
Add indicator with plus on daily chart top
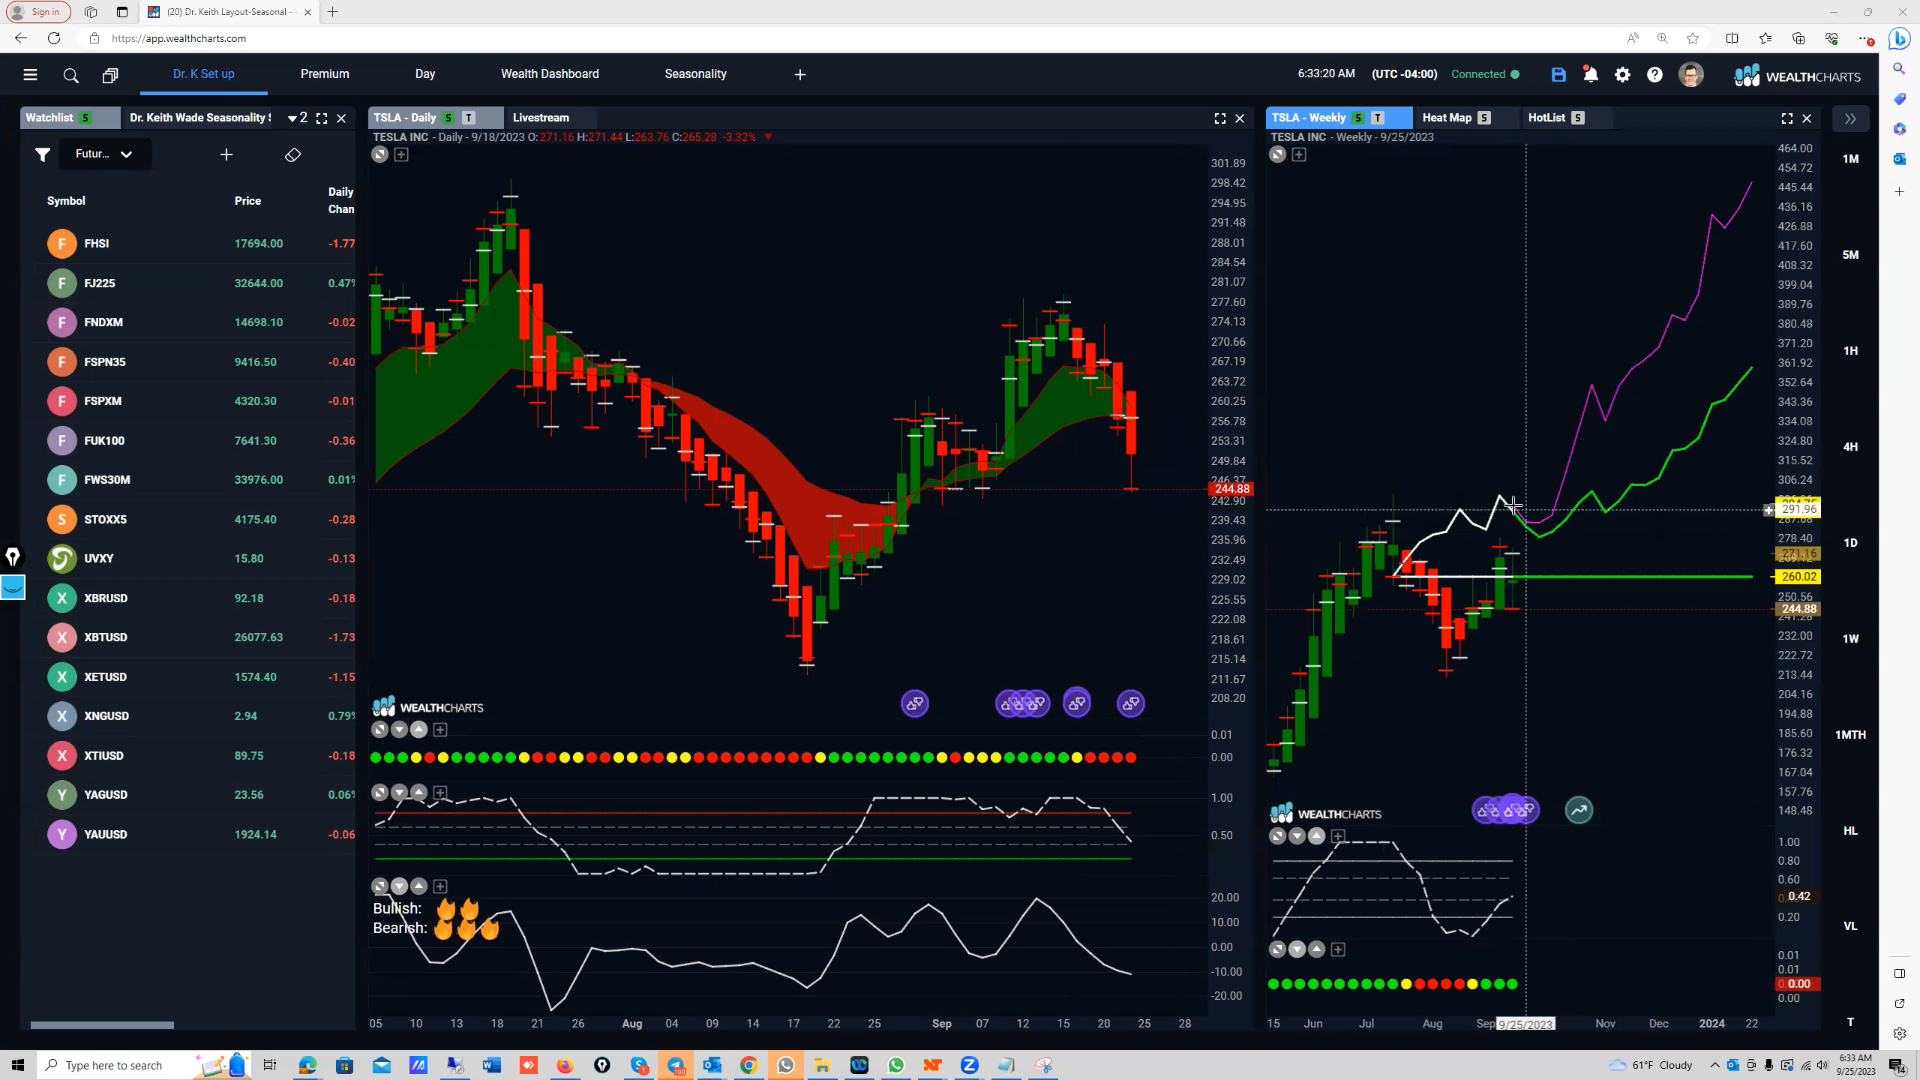[401, 154]
